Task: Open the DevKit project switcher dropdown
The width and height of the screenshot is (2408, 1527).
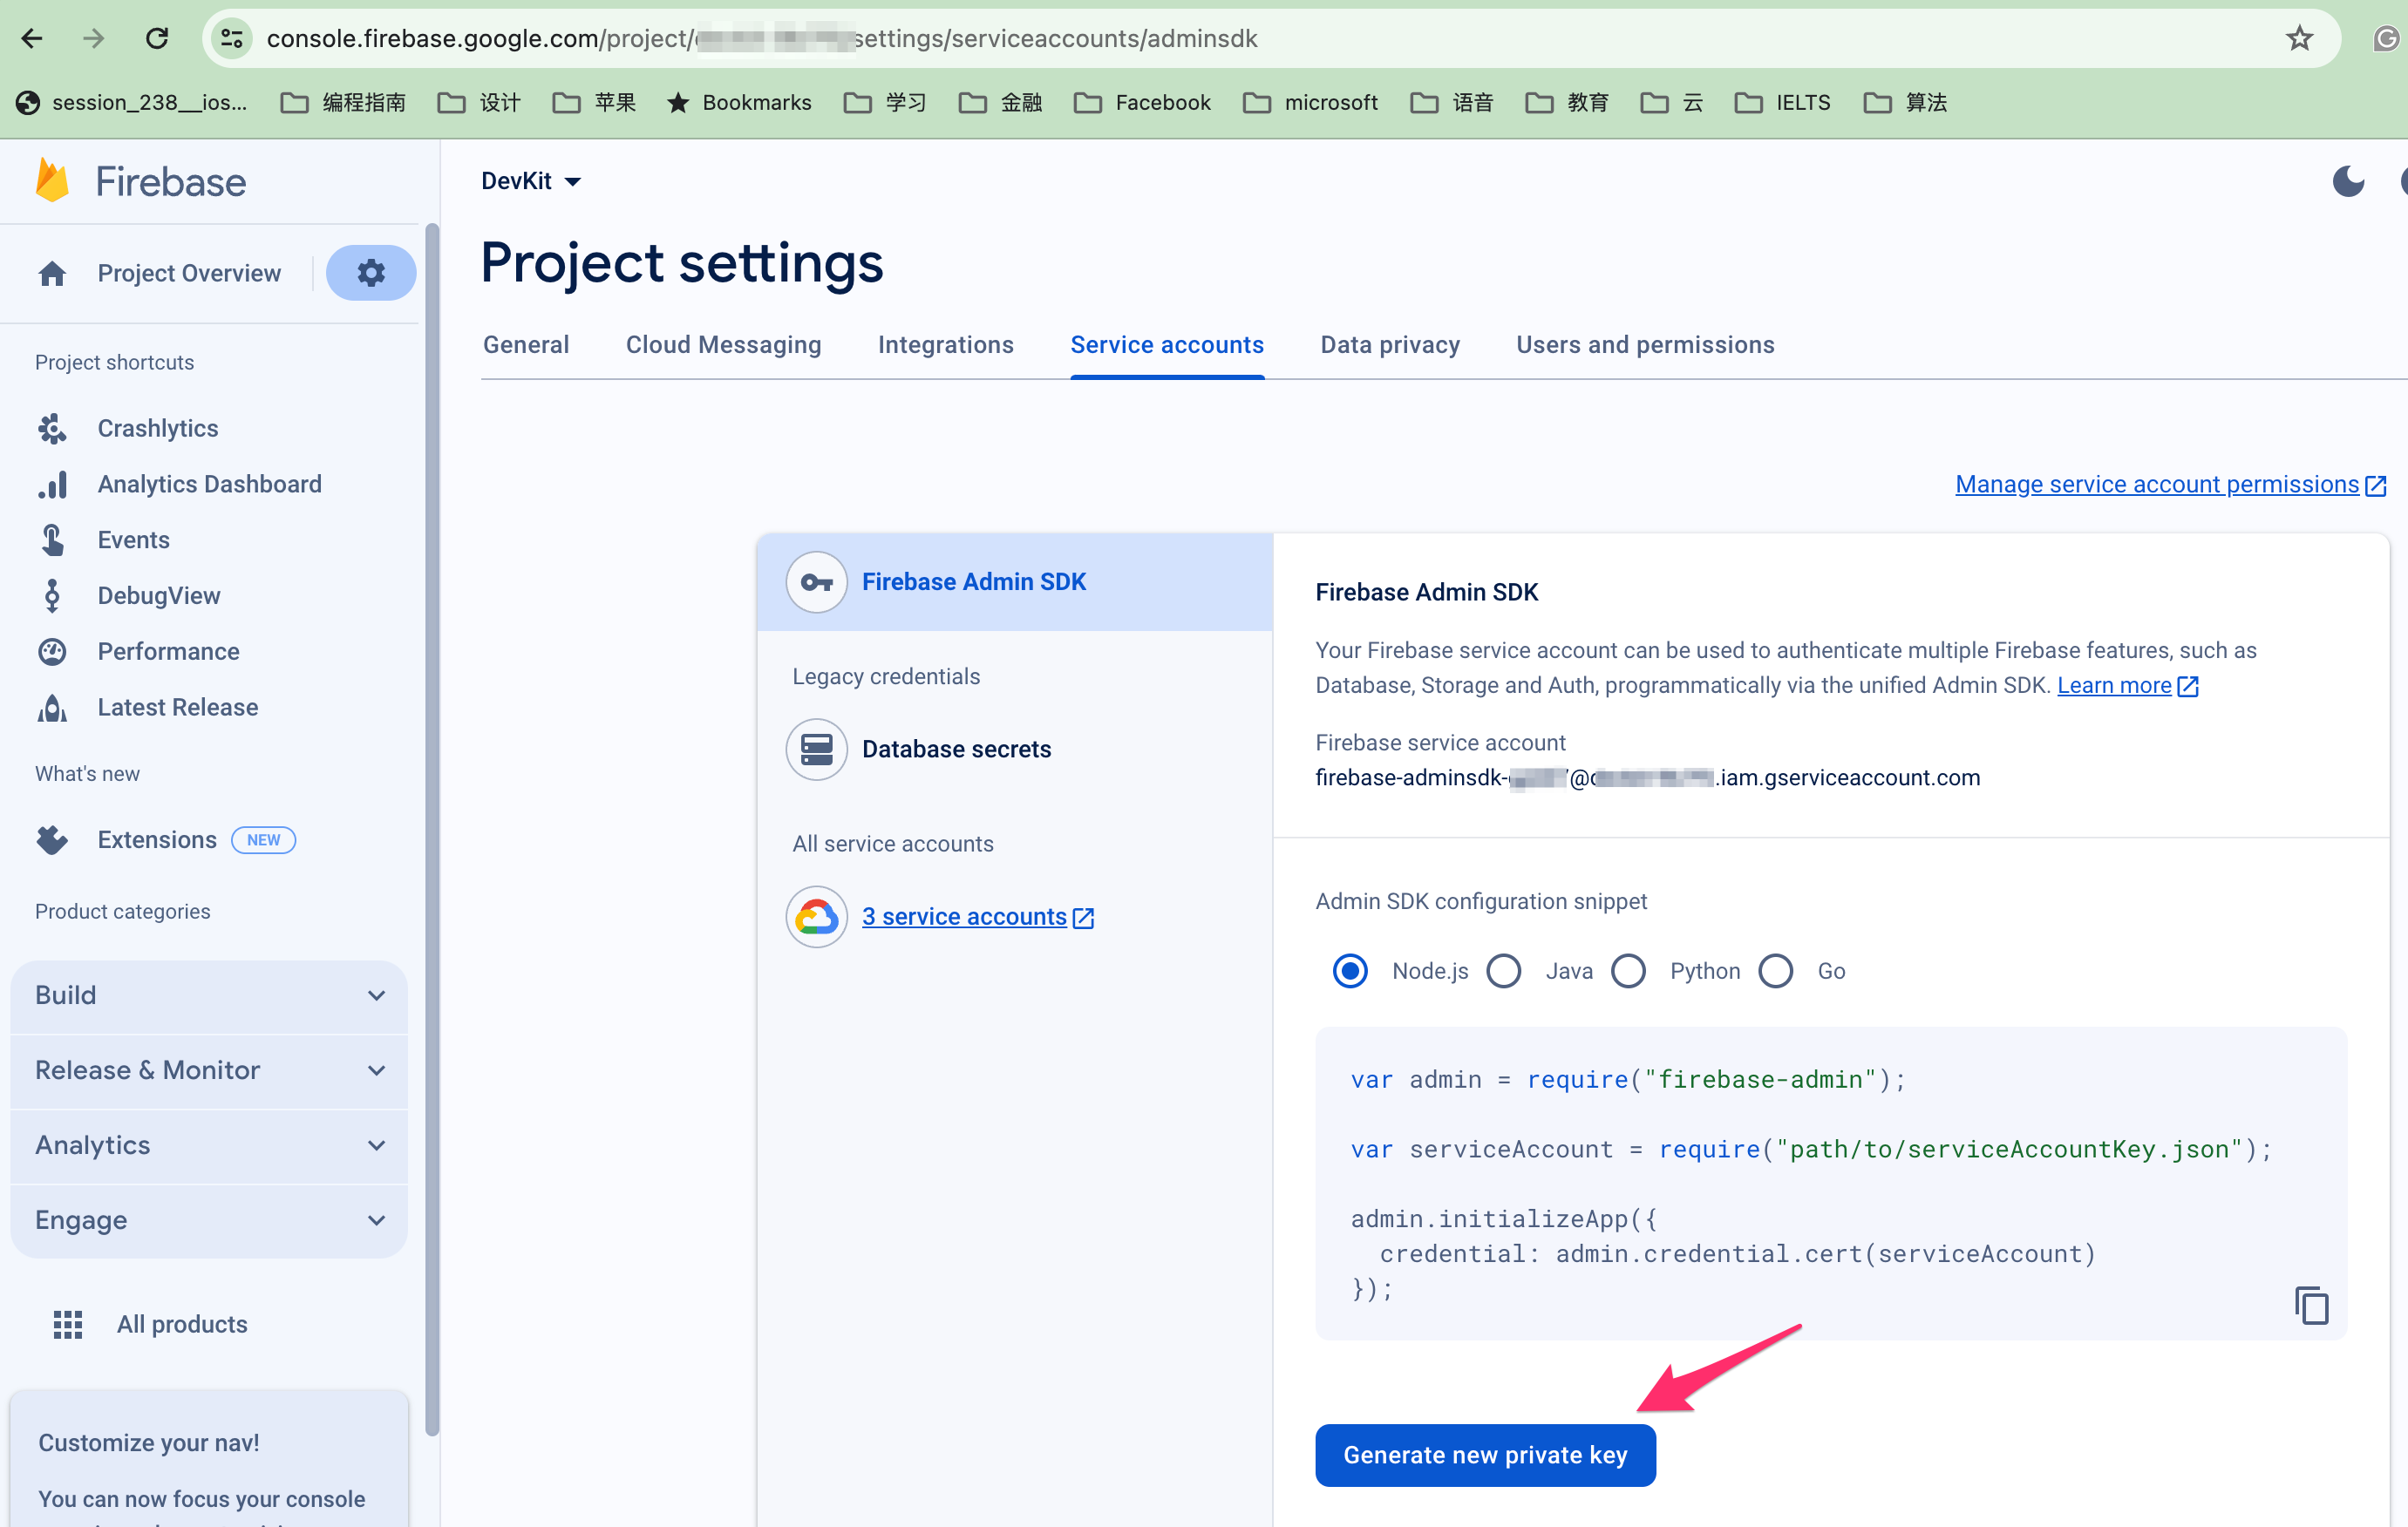Action: (x=531, y=181)
